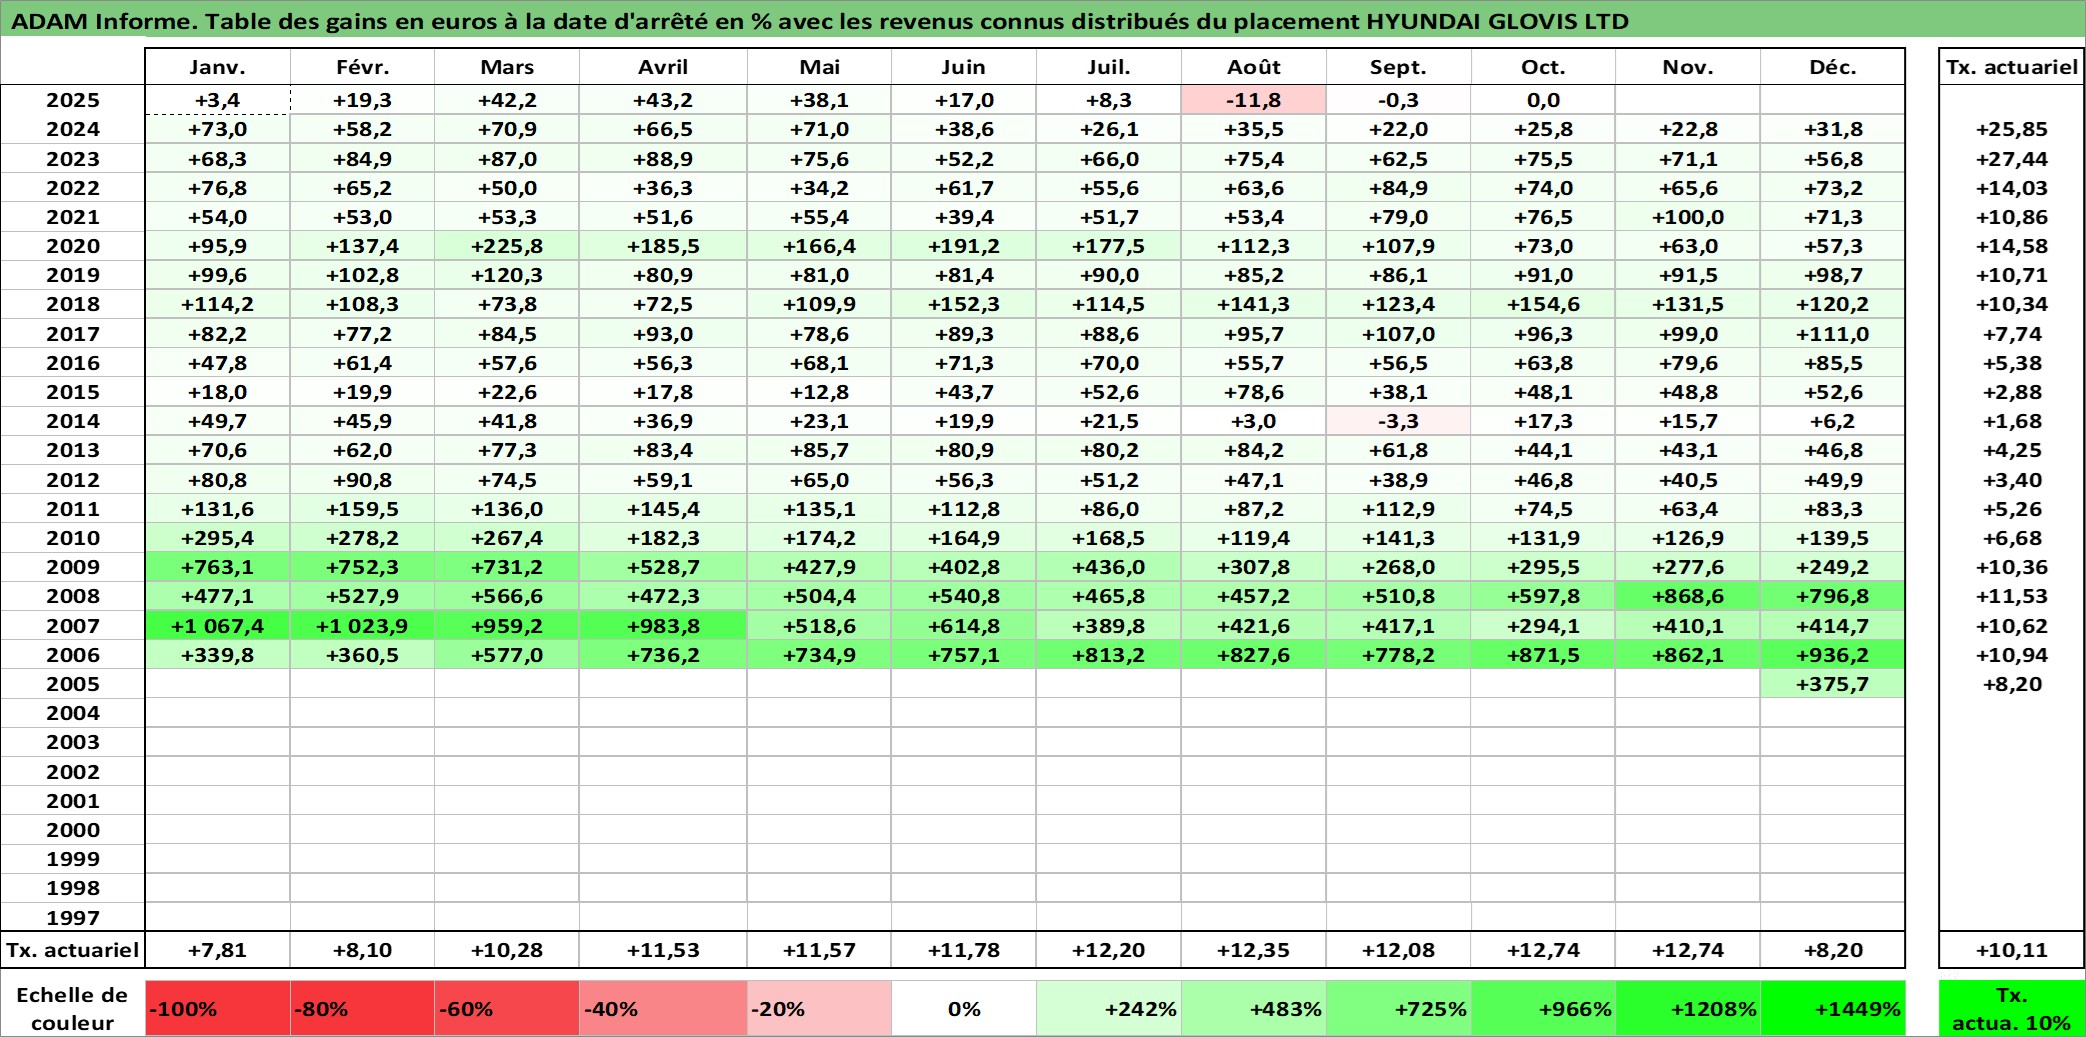Click the '+1,68' actuarial rate for 2014
Image resolution: width=2086 pixels, height=1037 pixels.
pos(2011,421)
